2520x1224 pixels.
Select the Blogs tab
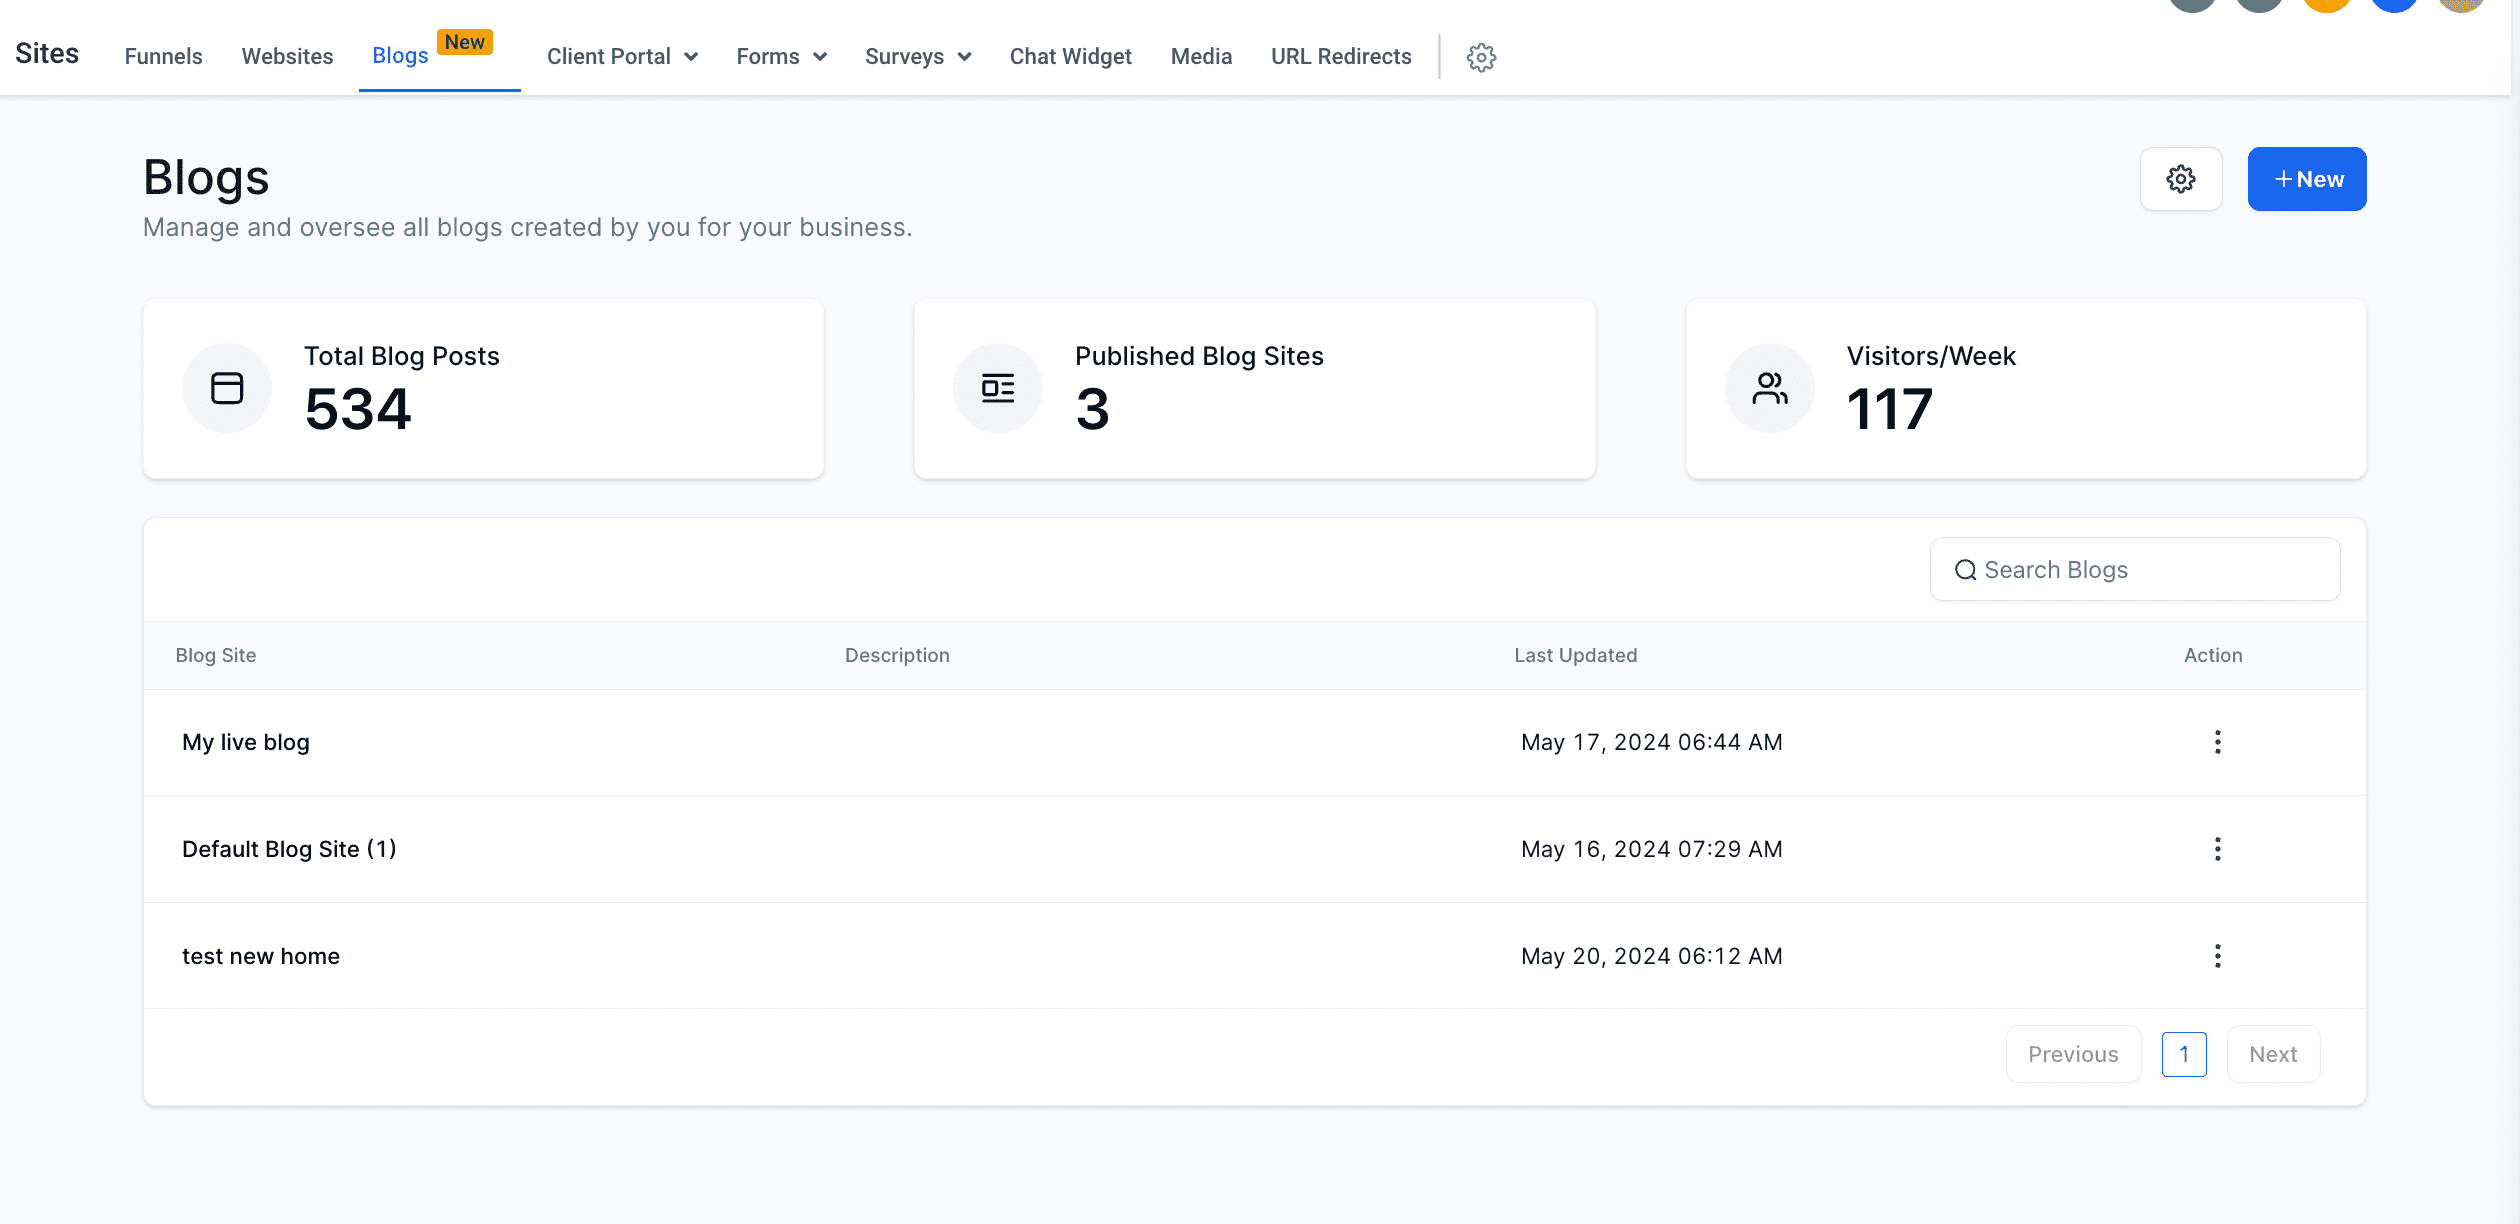coord(400,56)
